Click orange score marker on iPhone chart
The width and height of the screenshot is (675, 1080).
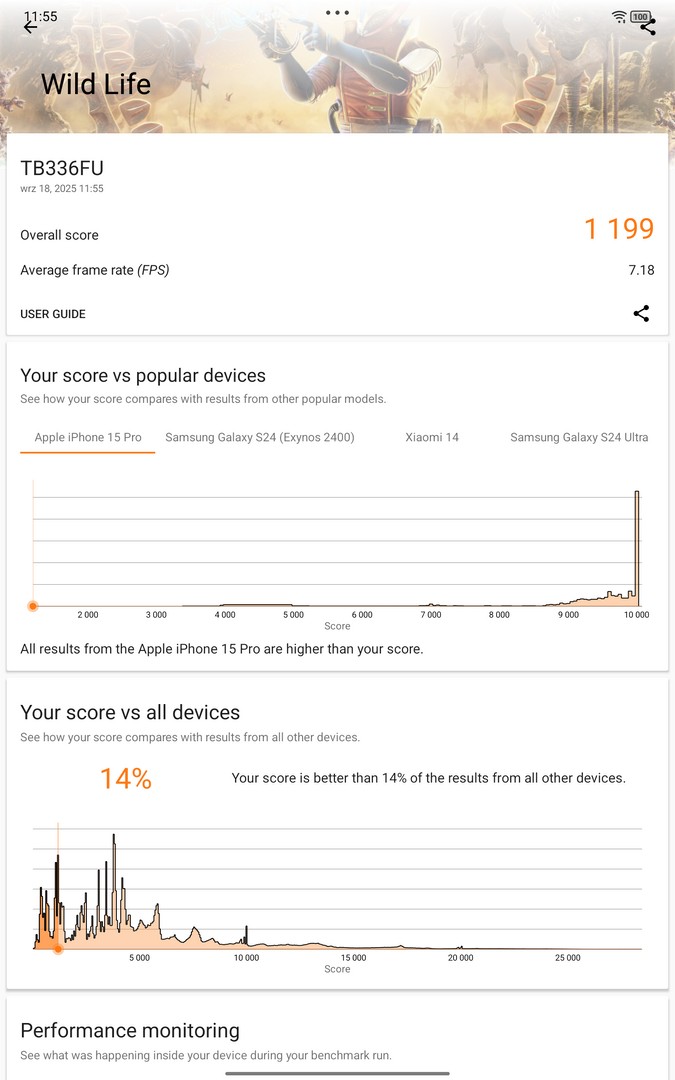pyautogui.click(x=33, y=606)
